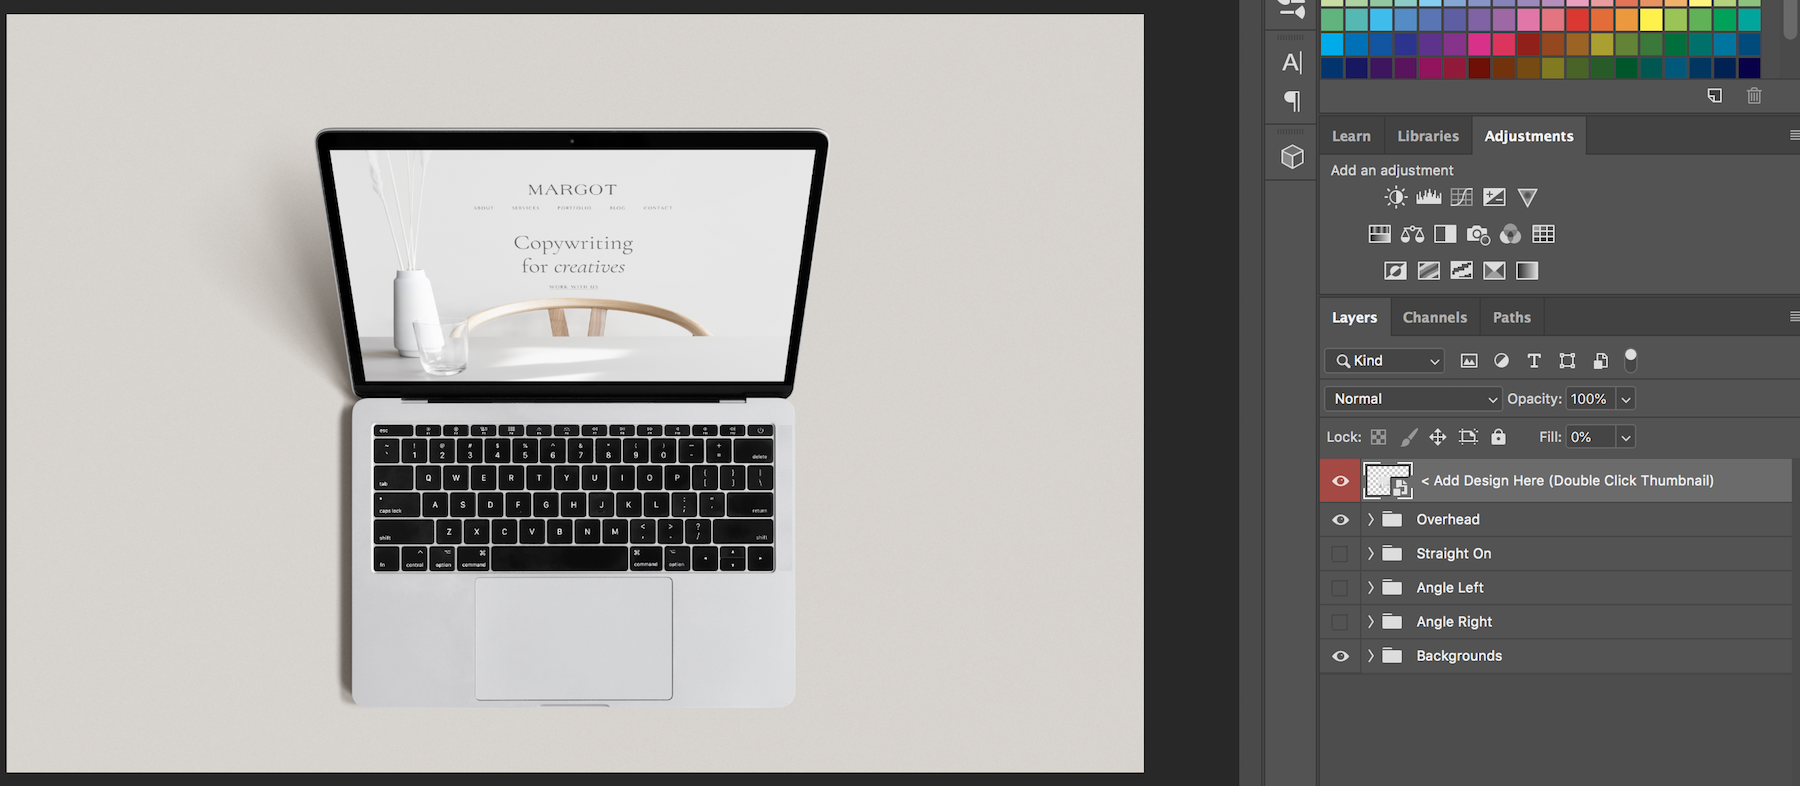Click the Fill percentage field
The height and width of the screenshot is (786, 1800).
pos(1589,437)
